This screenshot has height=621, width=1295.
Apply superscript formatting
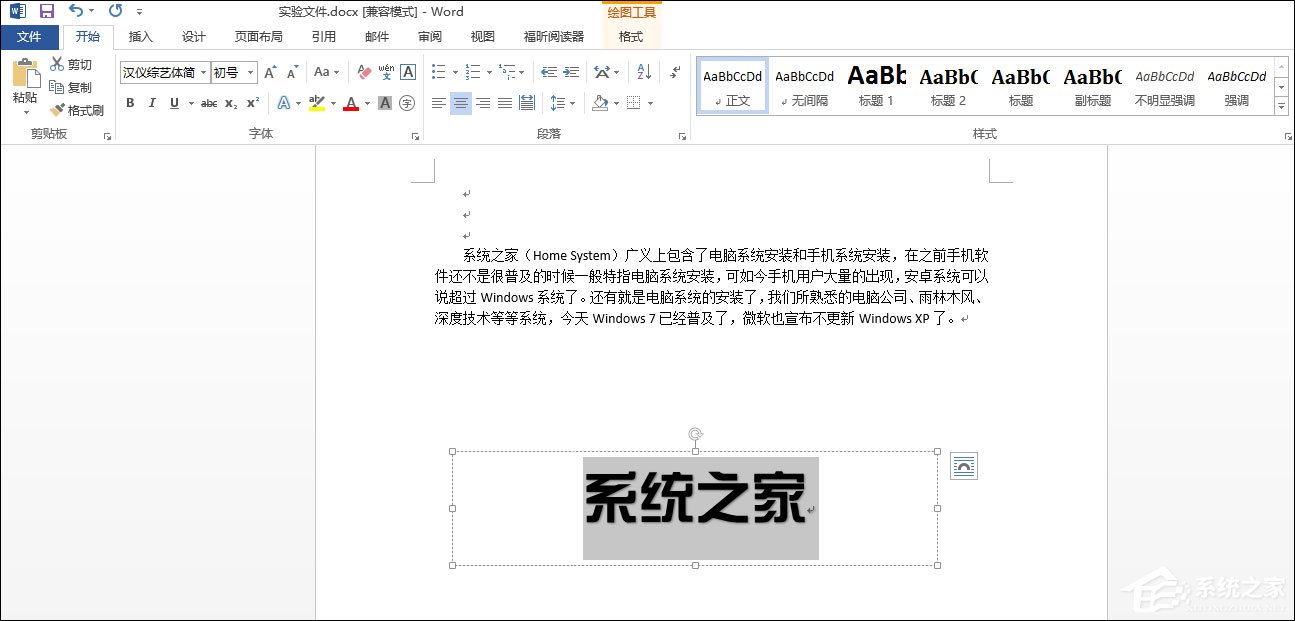(251, 103)
